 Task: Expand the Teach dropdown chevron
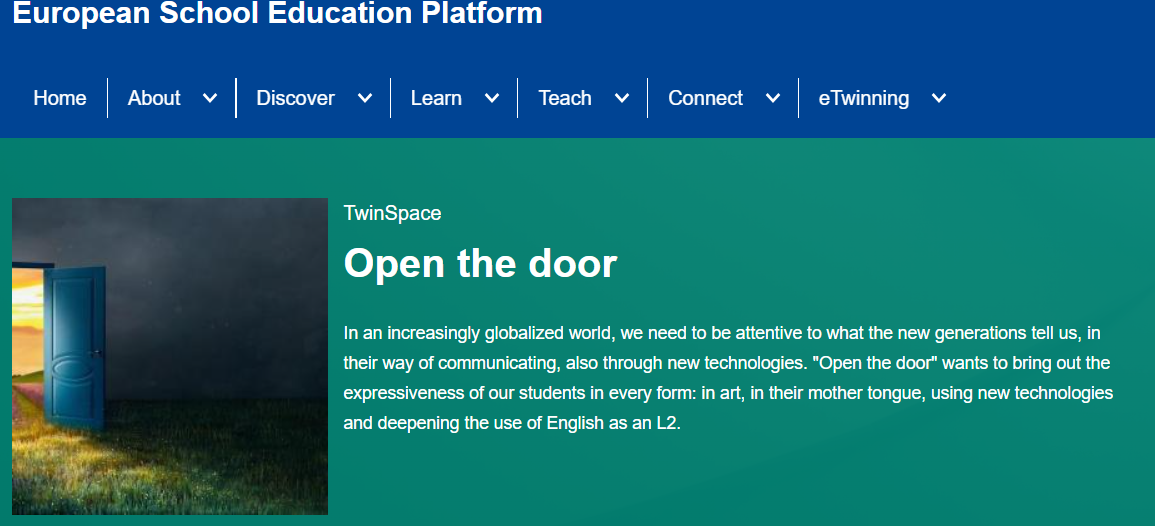pyautogui.click(x=622, y=98)
